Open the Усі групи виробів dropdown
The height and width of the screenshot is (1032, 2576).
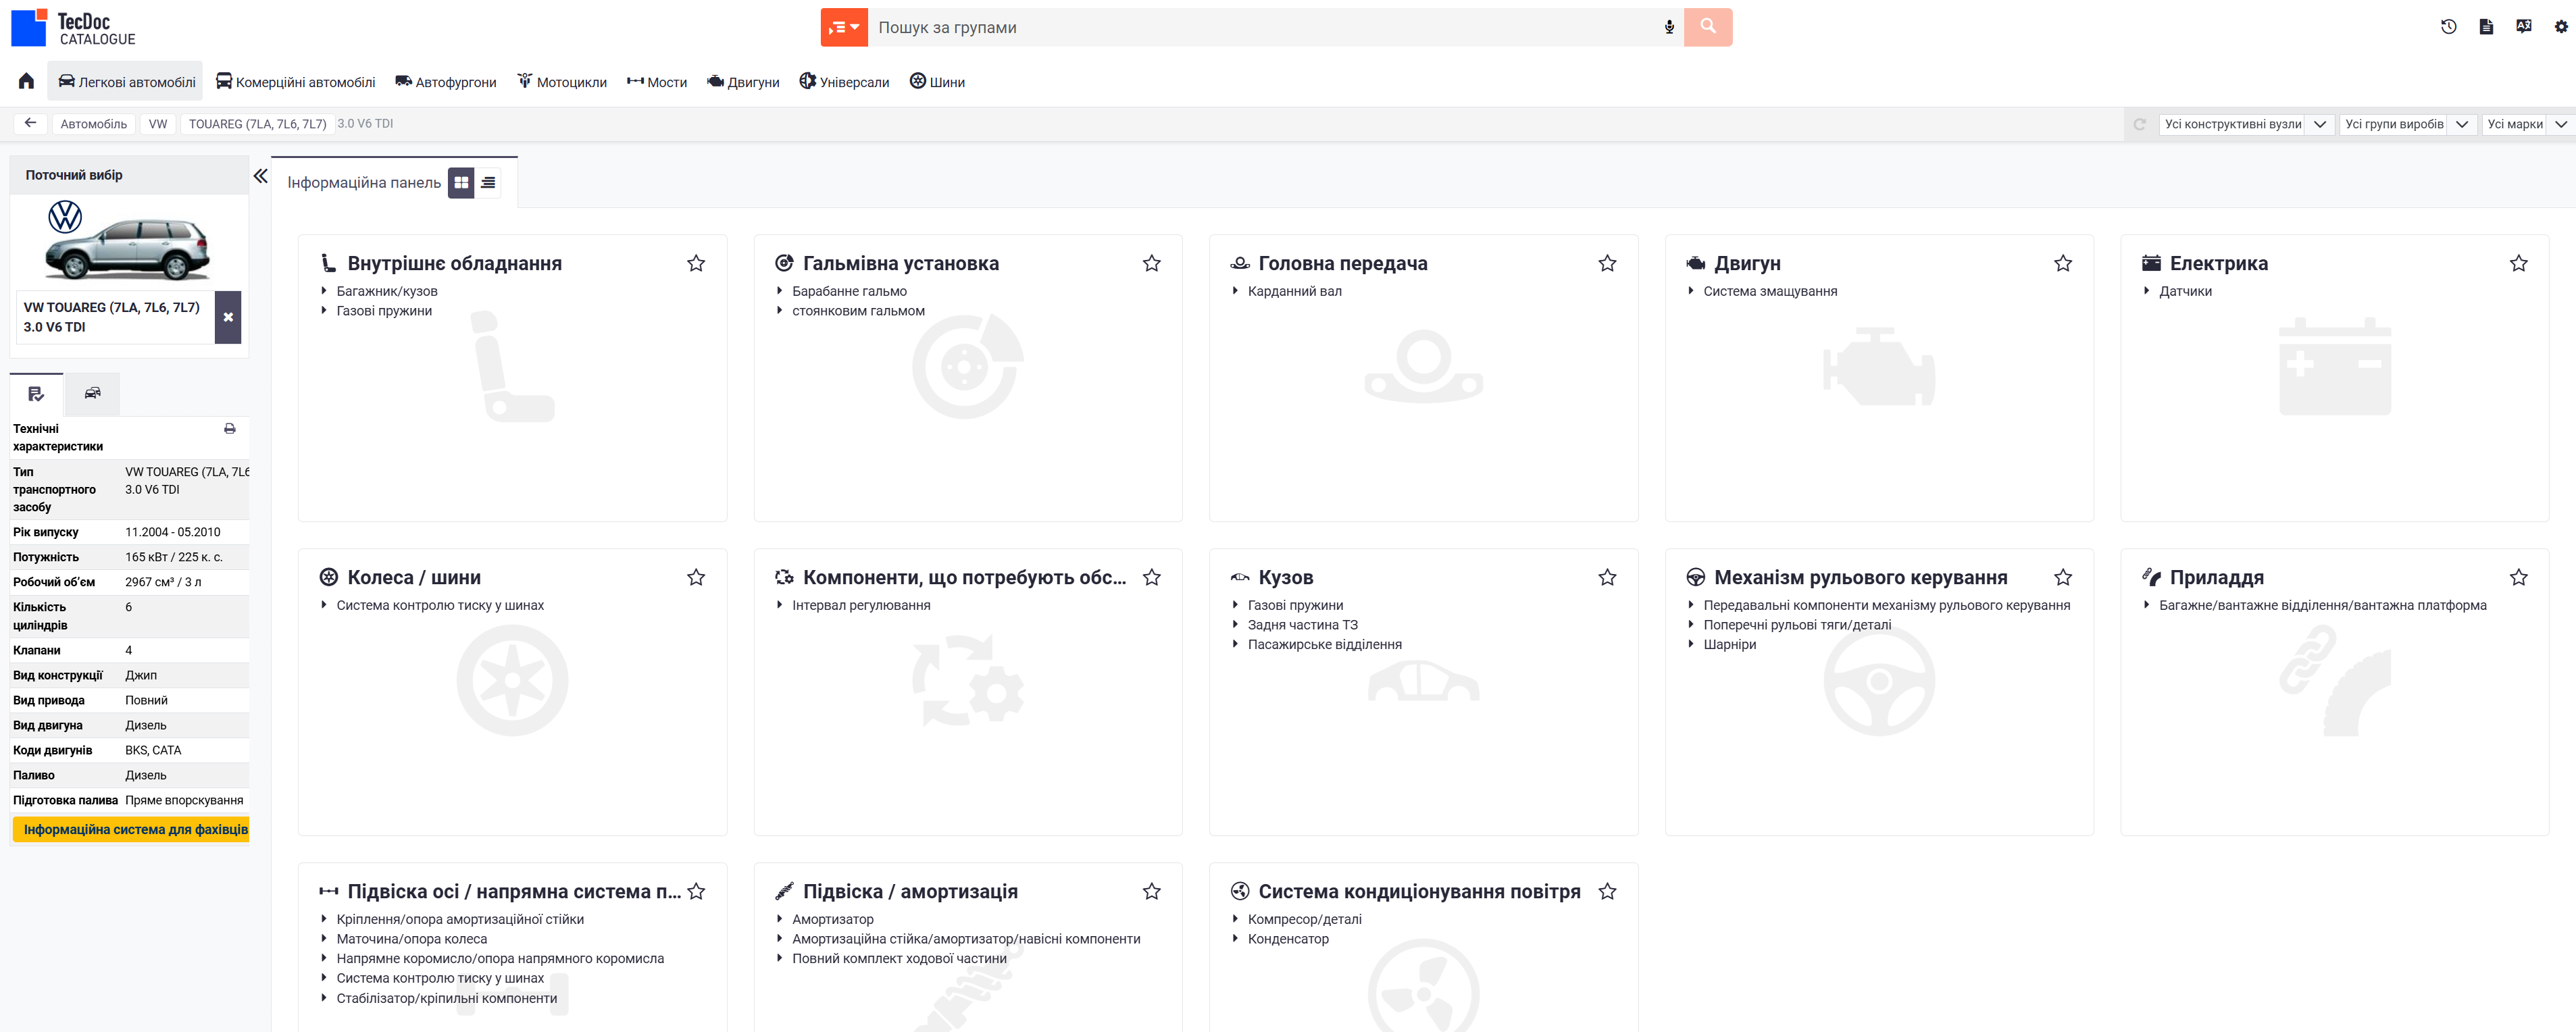2407,124
